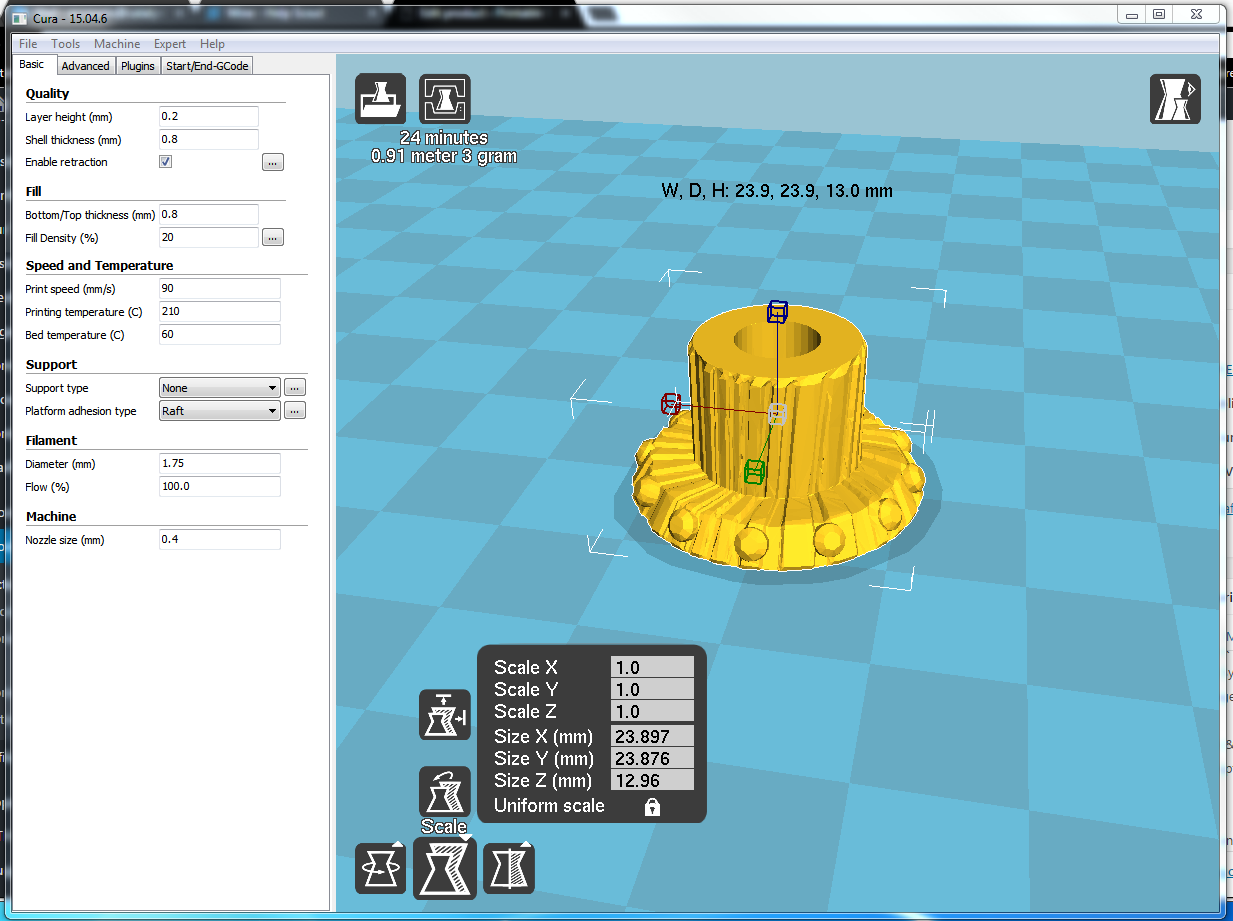Open the Expert menu

coord(170,44)
